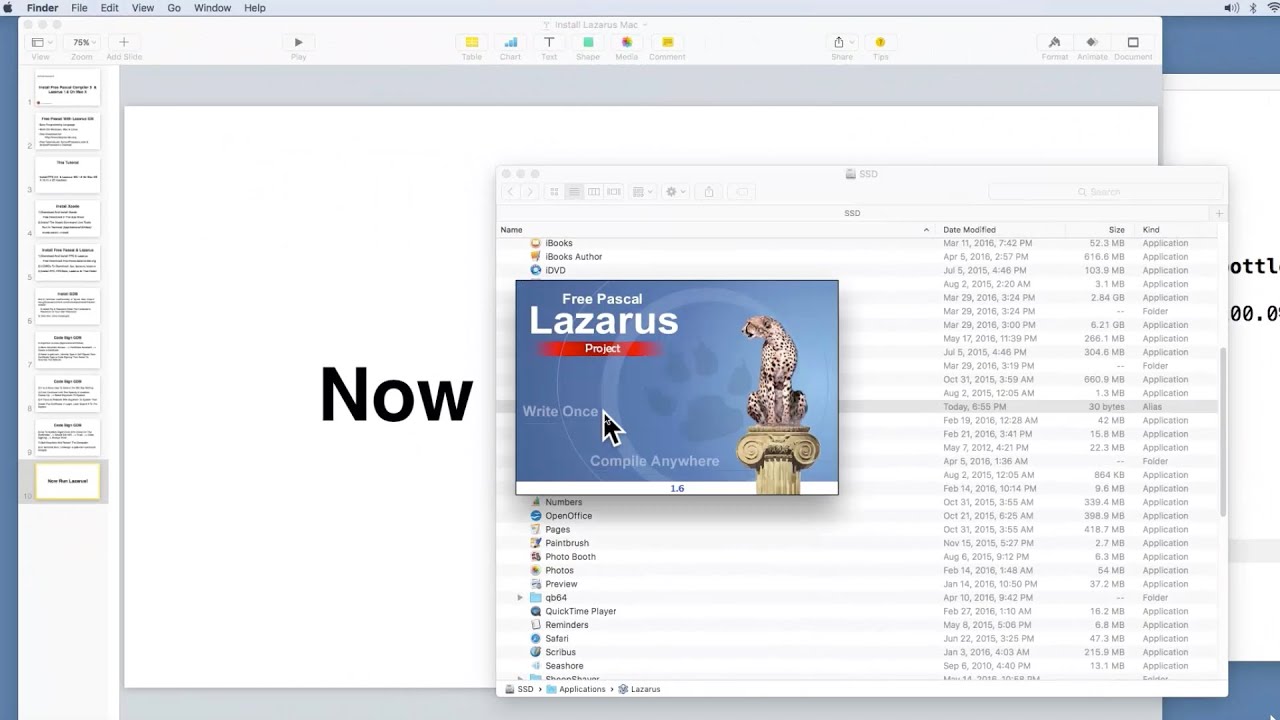Open Keynote View options dropdown
The image size is (1280, 720).
pos(40,43)
